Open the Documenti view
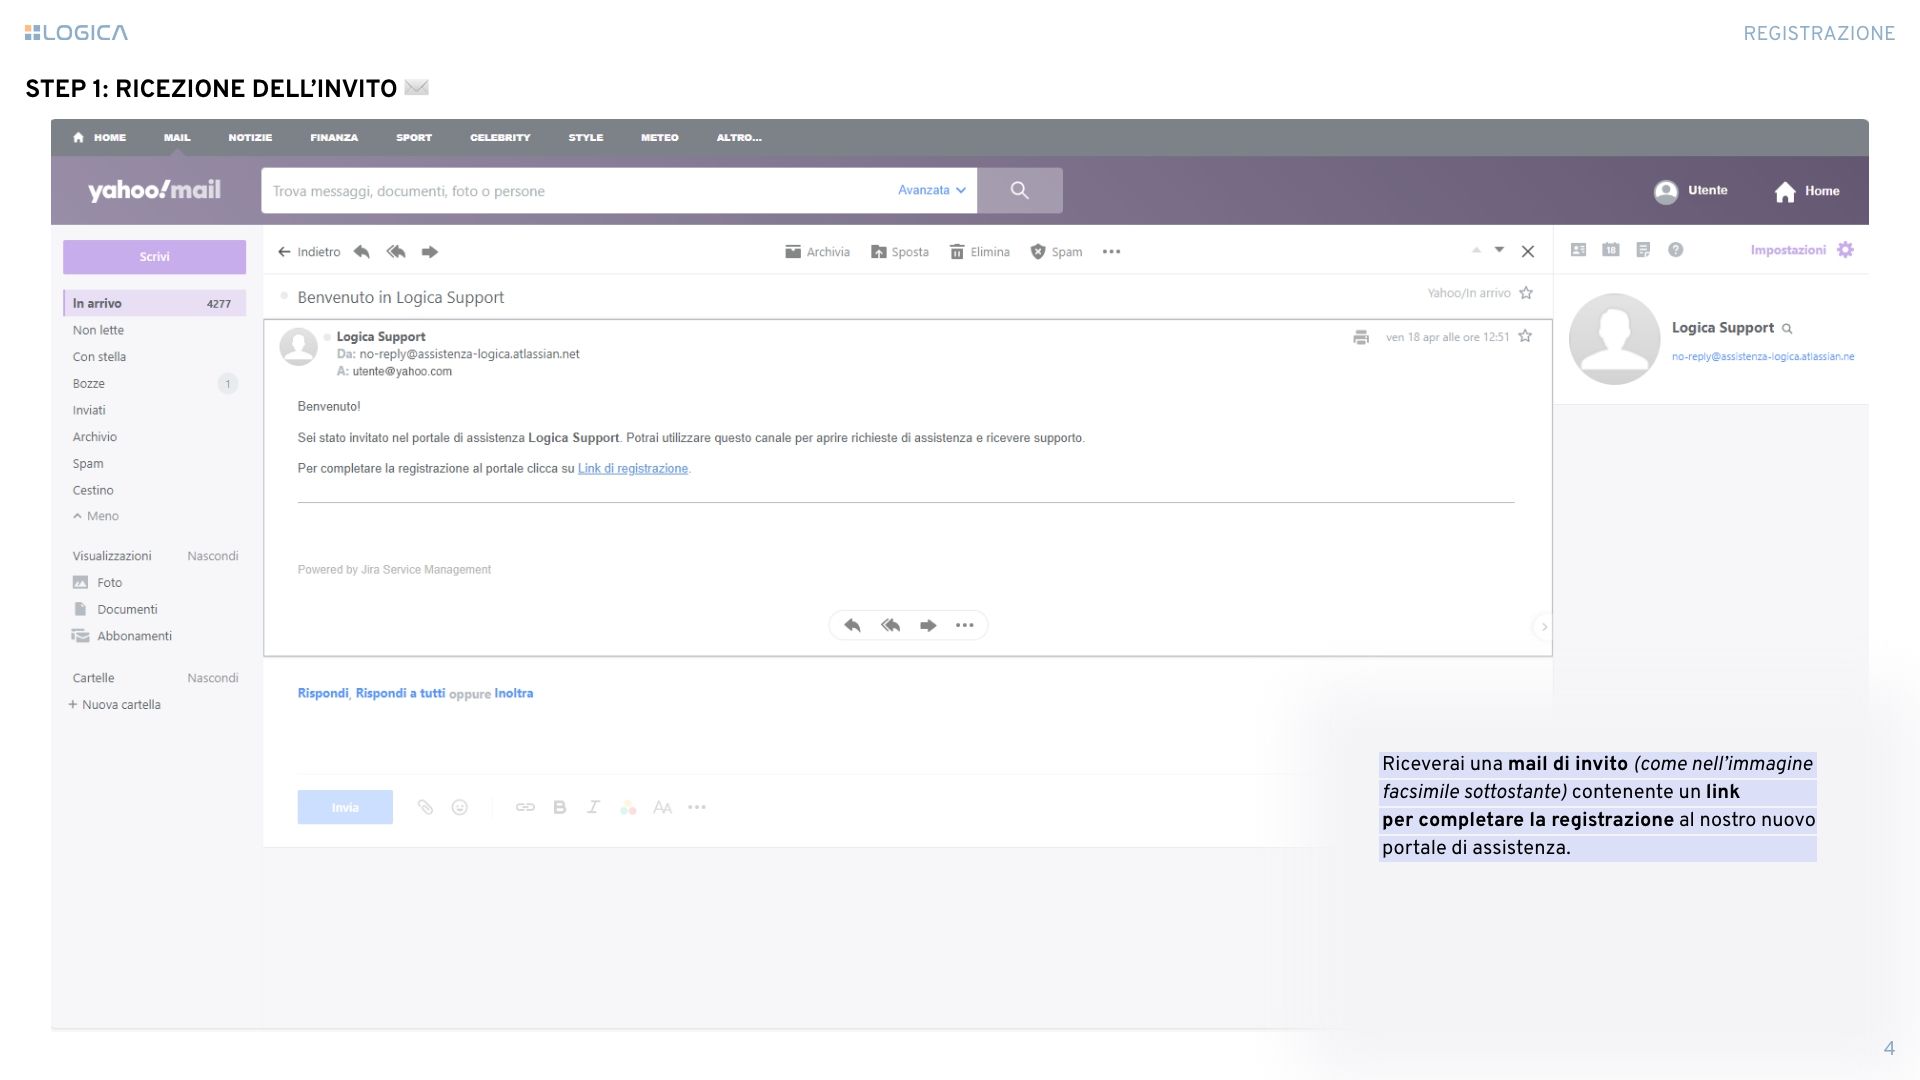1920x1080 pixels. click(x=115, y=609)
